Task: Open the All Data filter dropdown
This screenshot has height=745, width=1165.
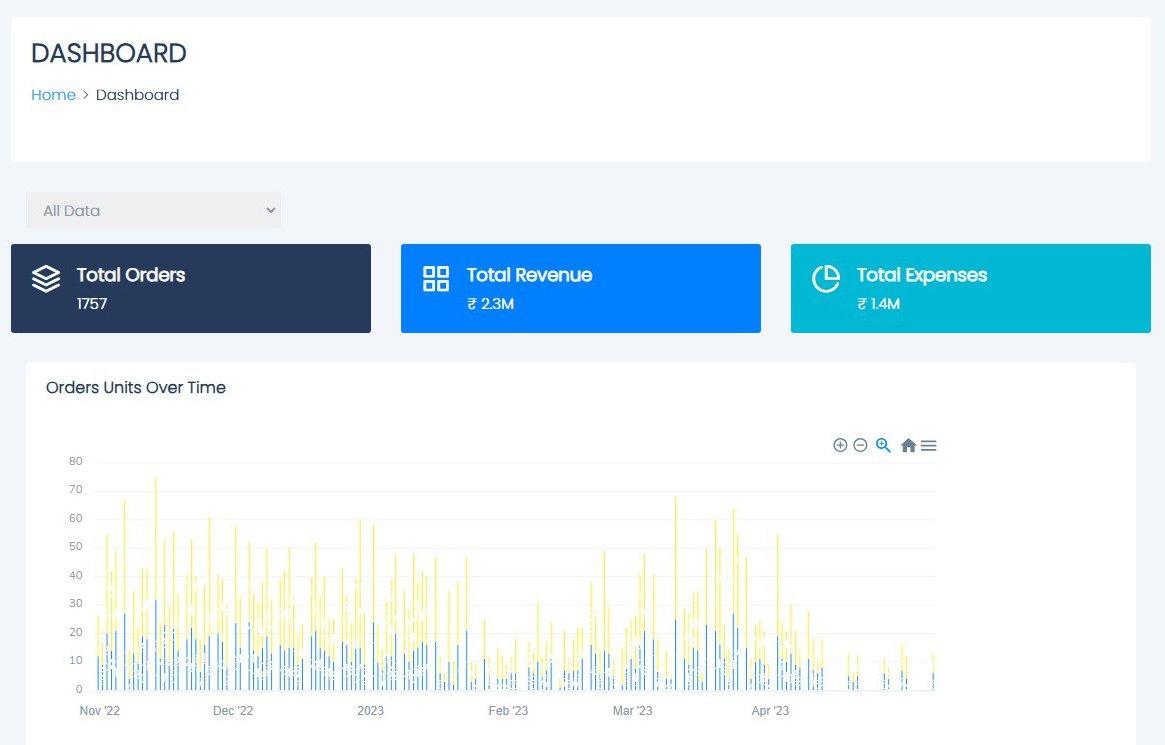Action: [x=153, y=210]
